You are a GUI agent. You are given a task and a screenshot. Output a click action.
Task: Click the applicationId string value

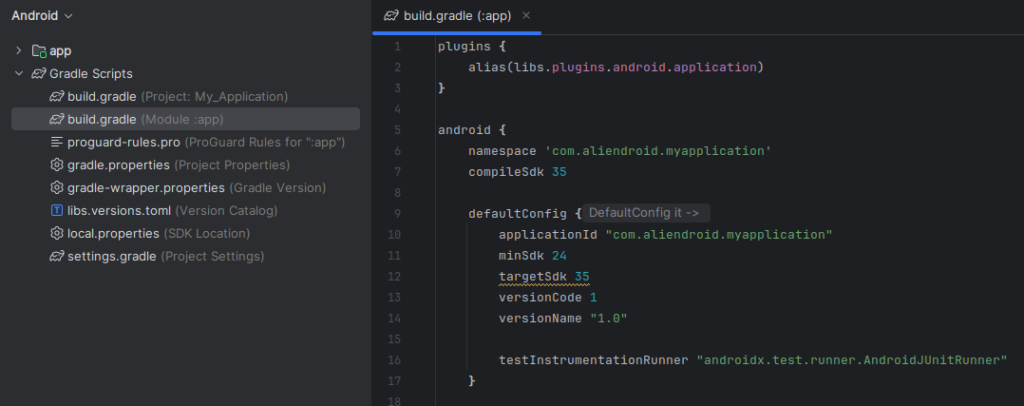719,235
